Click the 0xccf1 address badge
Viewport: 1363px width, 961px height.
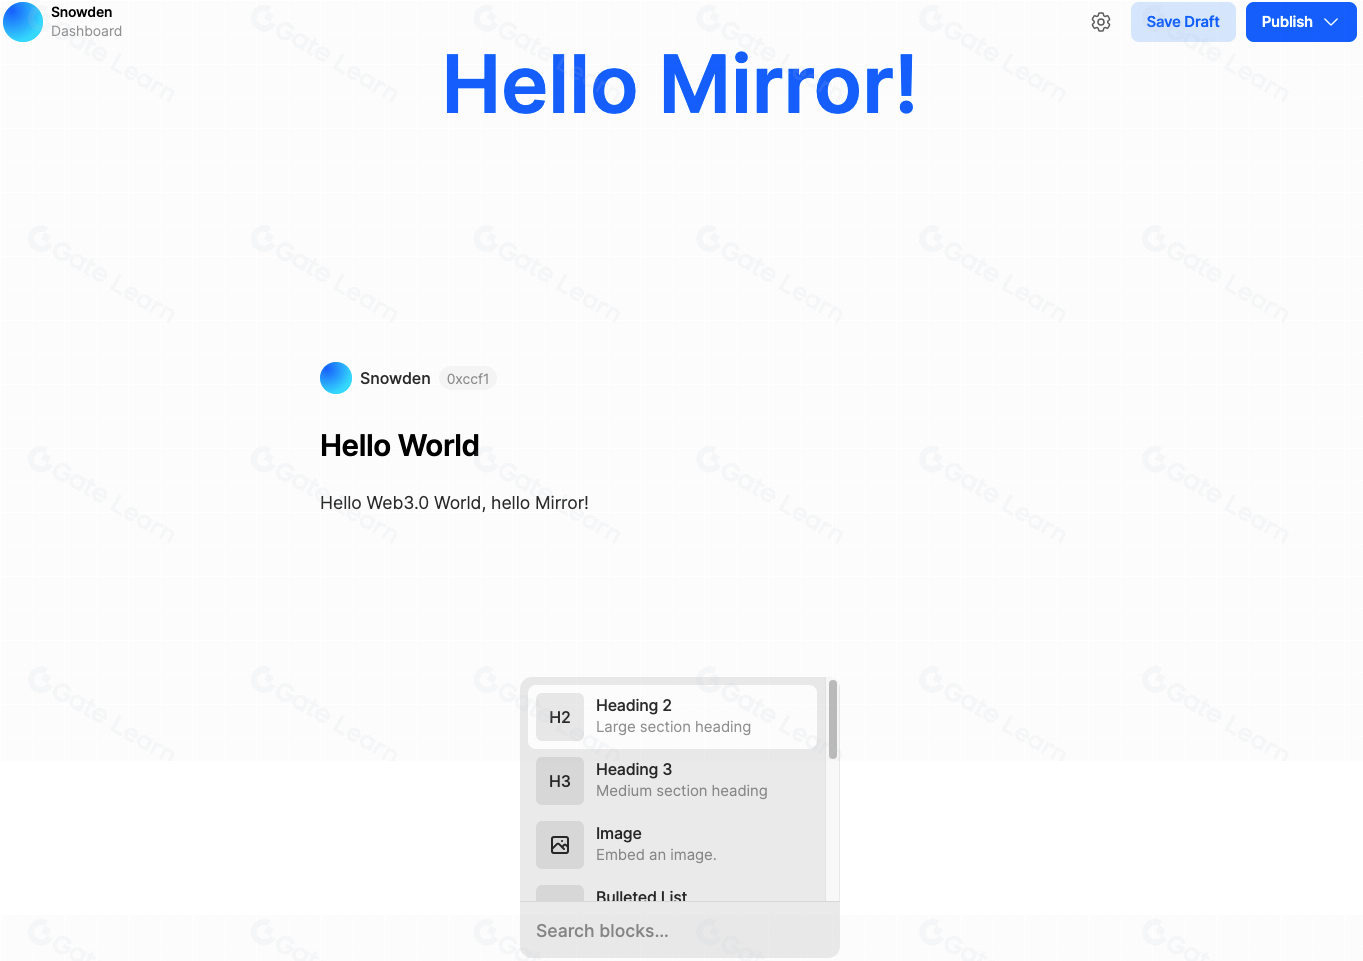[468, 379]
